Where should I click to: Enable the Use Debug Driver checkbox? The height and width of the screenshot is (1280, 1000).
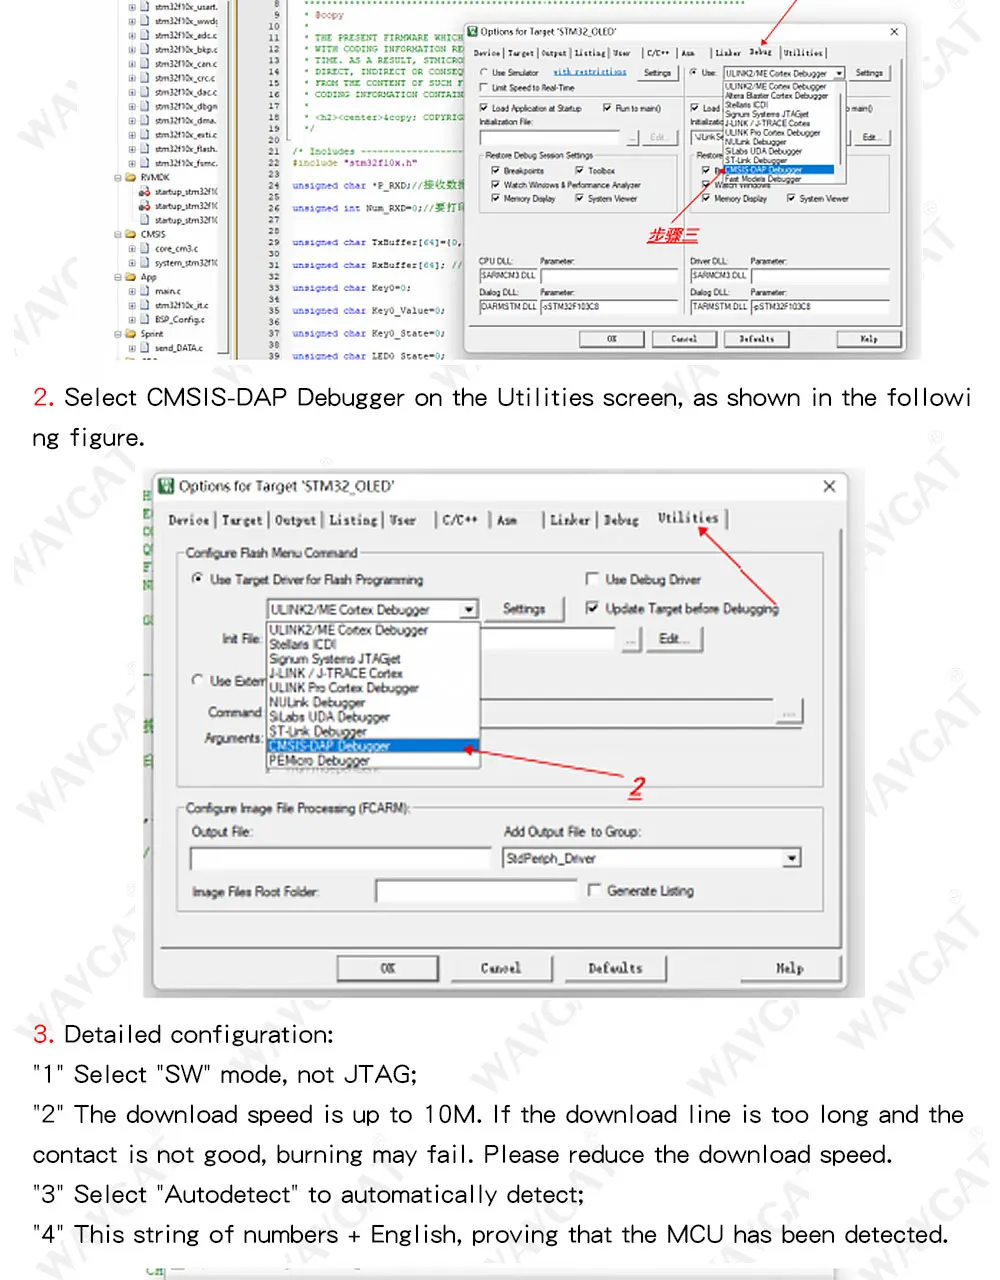tap(592, 579)
